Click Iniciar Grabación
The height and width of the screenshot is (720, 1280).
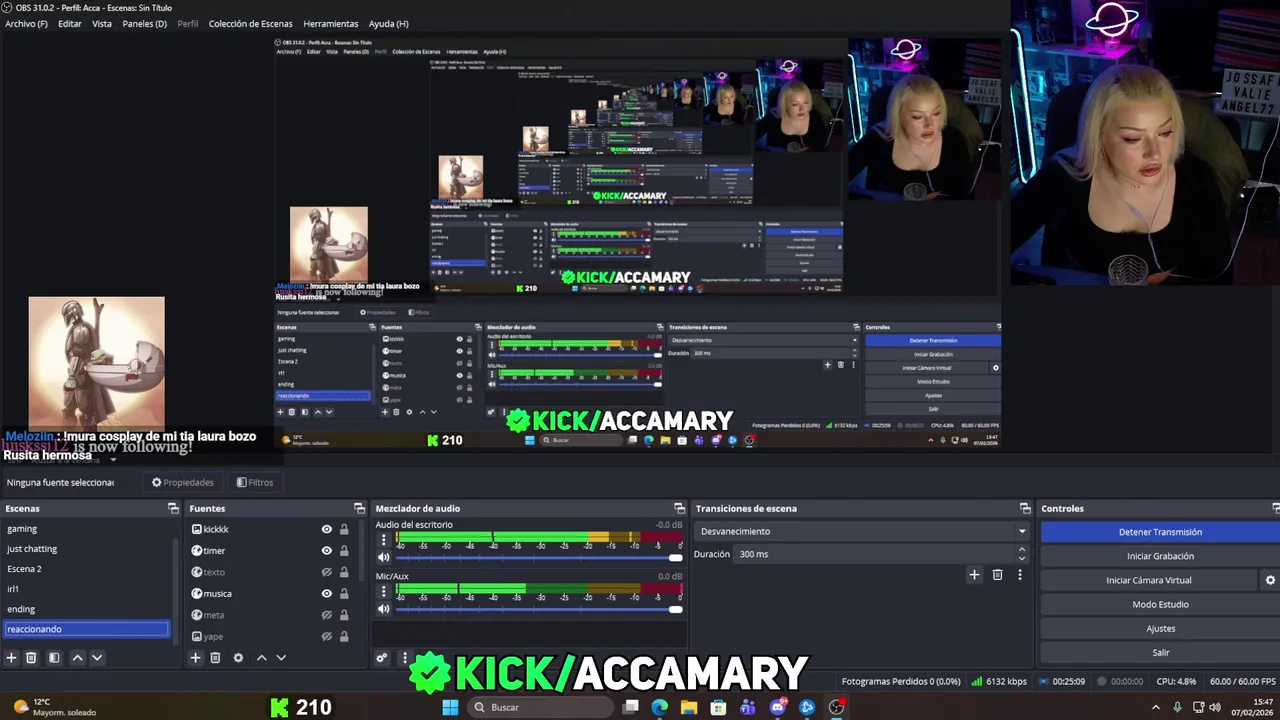1160,556
